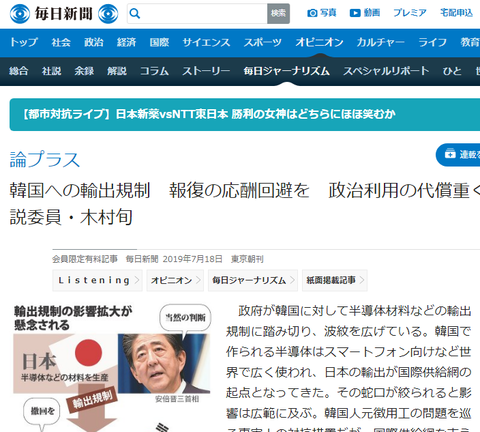Image resolution: width=480 pixels, height=432 pixels.
Task: Click the gray 検索 search button
Action: click(278, 14)
